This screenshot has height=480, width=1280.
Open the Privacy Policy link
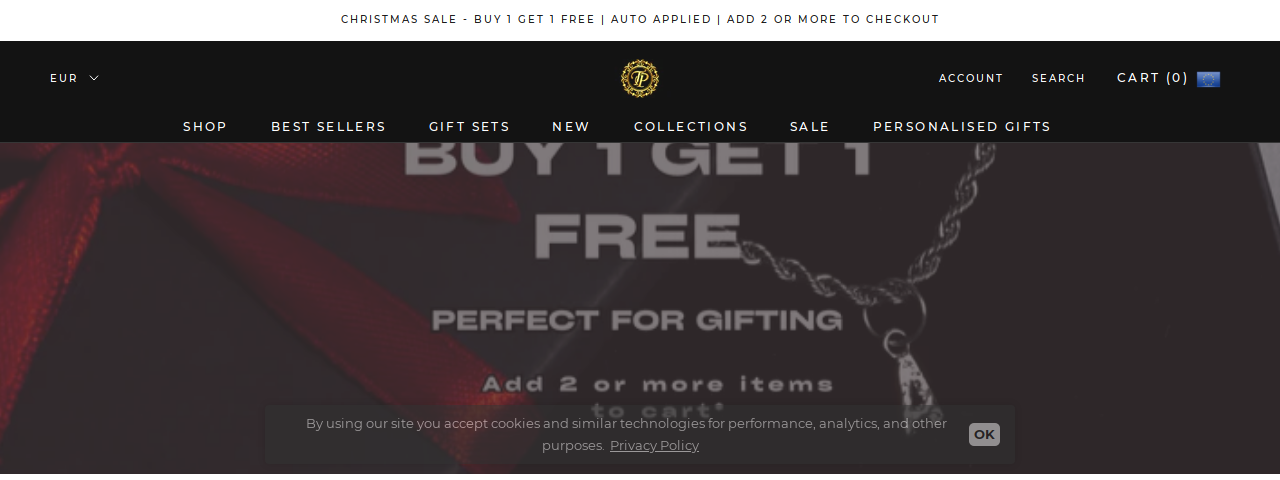pyautogui.click(x=654, y=445)
